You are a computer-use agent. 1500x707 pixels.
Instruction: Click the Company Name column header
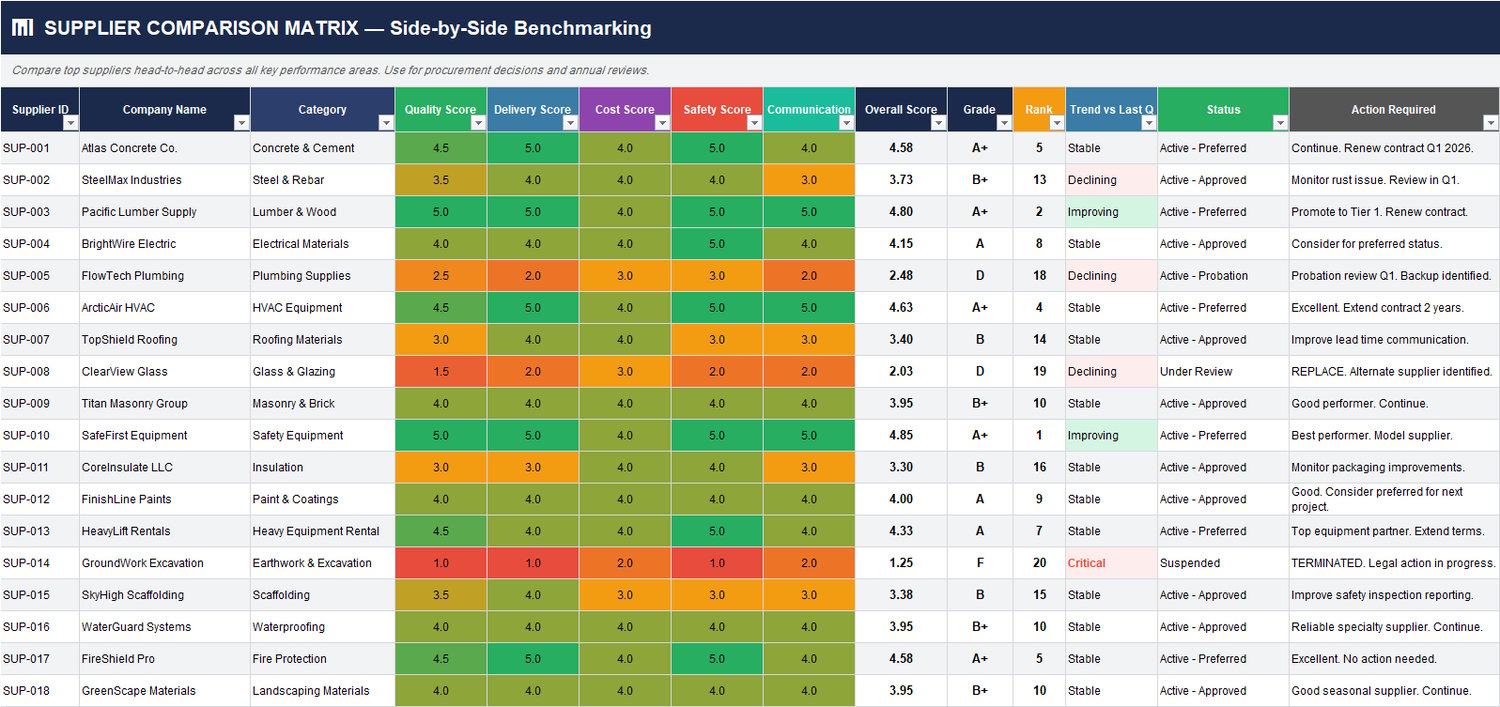(165, 110)
